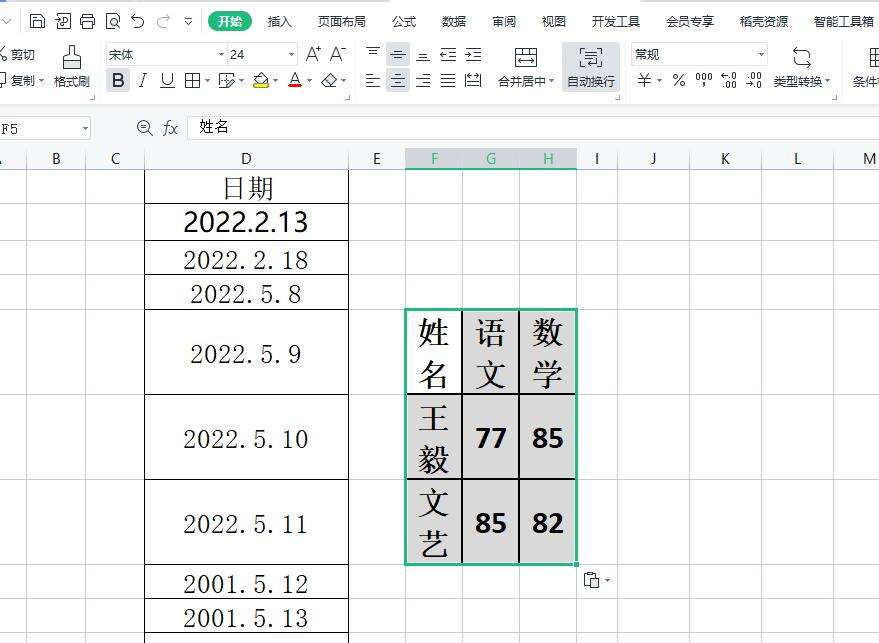Click the zoom magnifier icon beside fx
The image size is (879, 643).
145,128
